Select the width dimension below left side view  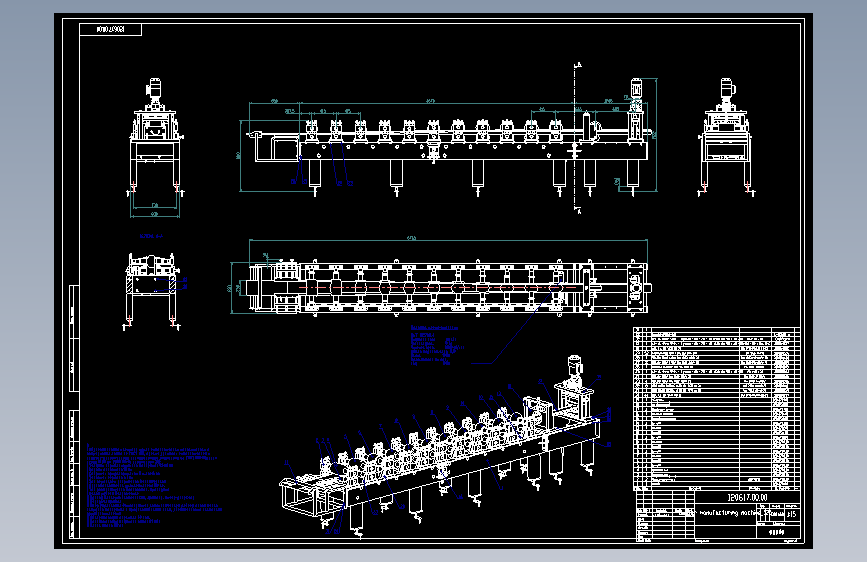[x=155, y=211]
